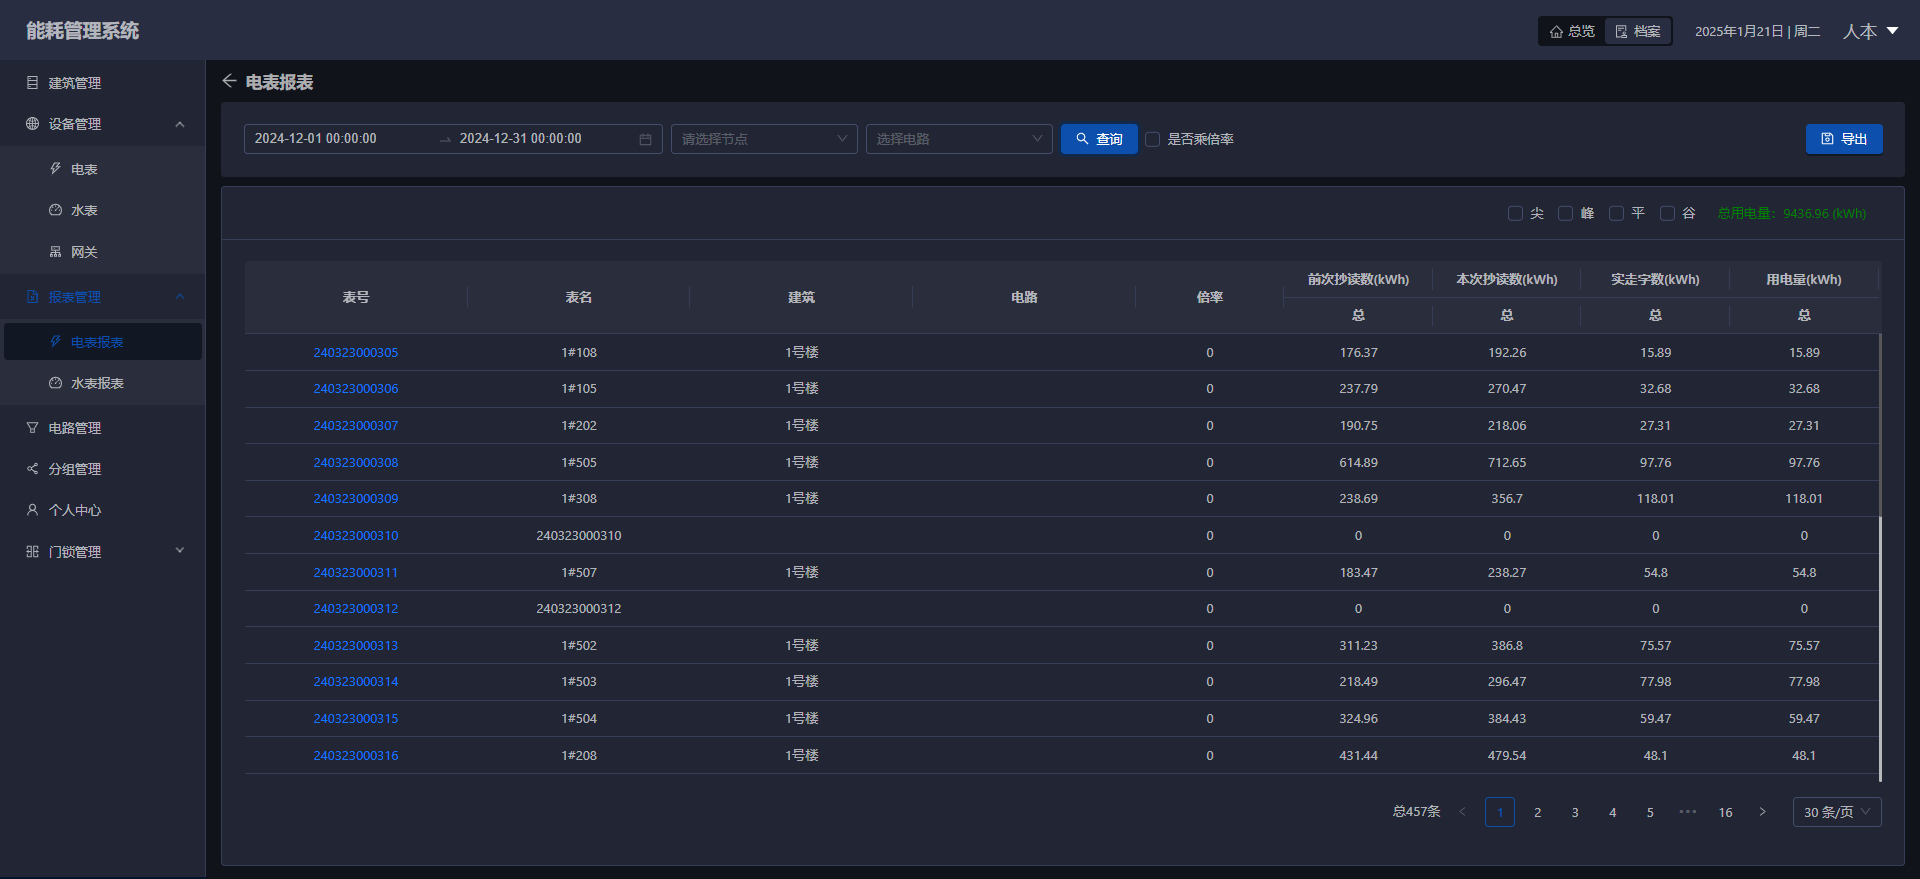This screenshot has height=879, width=1920.
Task: Click the calendar icon in date range field
Action: 645,139
